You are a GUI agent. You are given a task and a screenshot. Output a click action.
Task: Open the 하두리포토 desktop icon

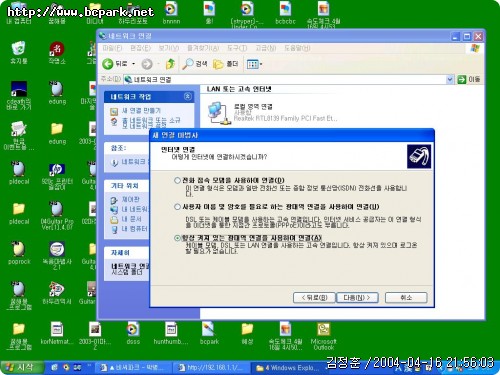(133, 13)
